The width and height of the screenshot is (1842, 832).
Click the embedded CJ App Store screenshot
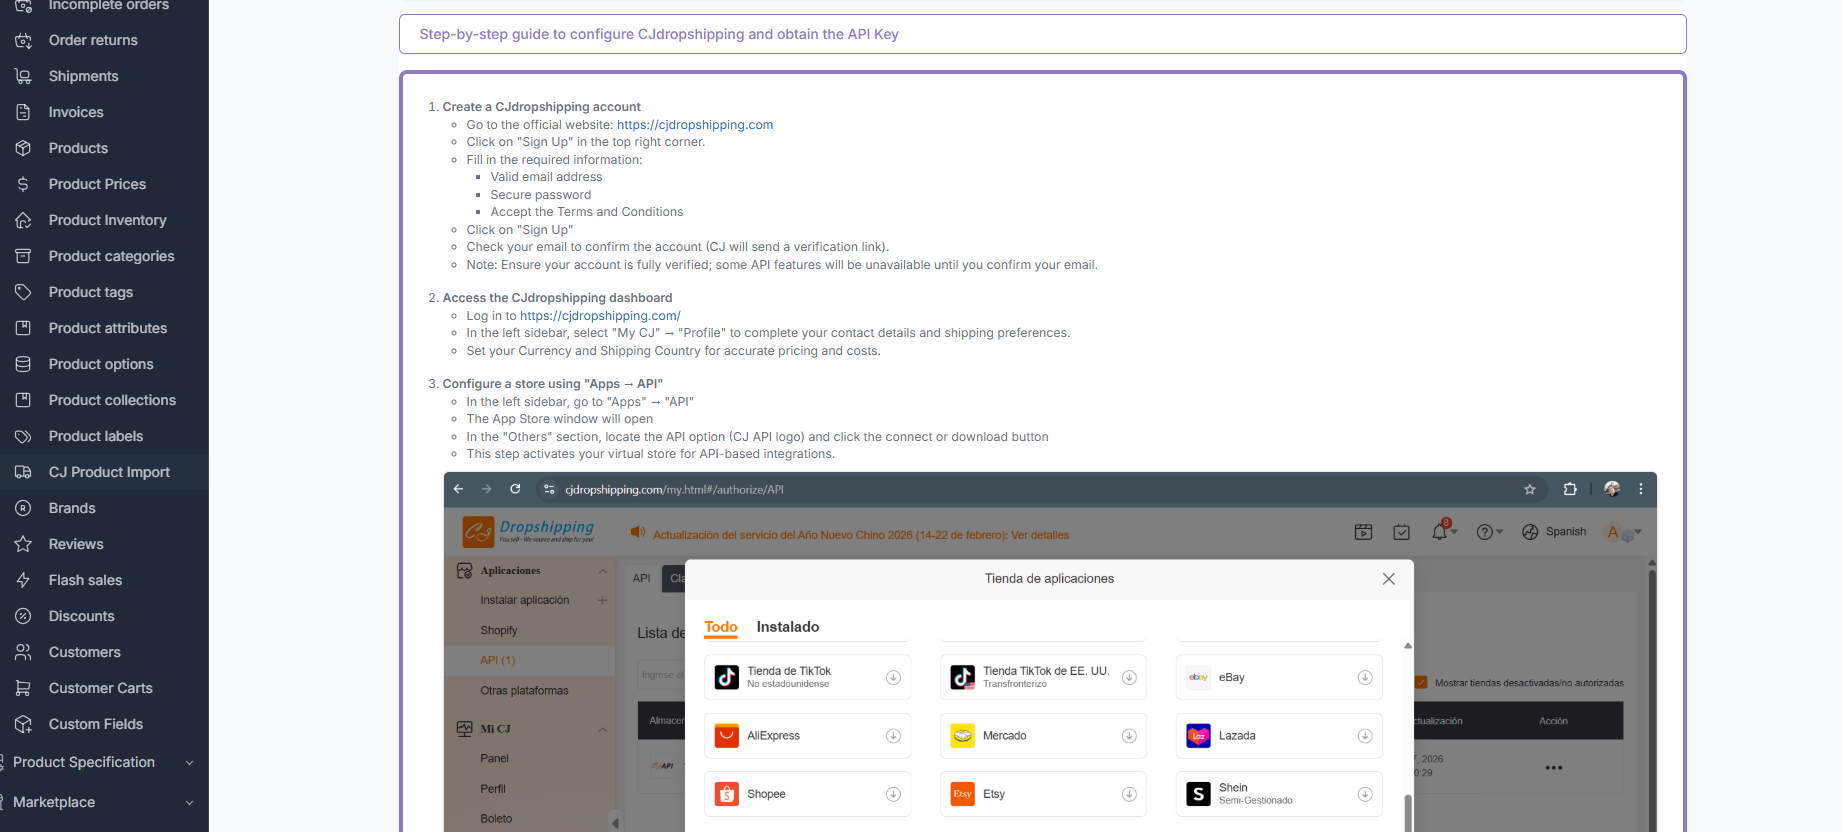1050,650
